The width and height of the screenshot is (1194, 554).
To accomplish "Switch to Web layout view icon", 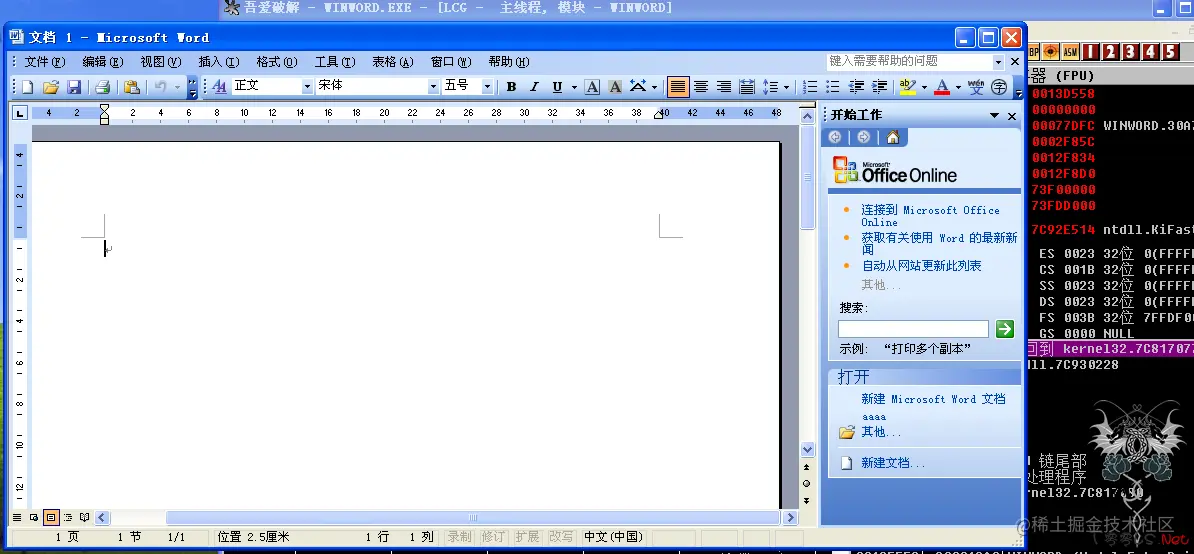I will click(x=34, y=517).
